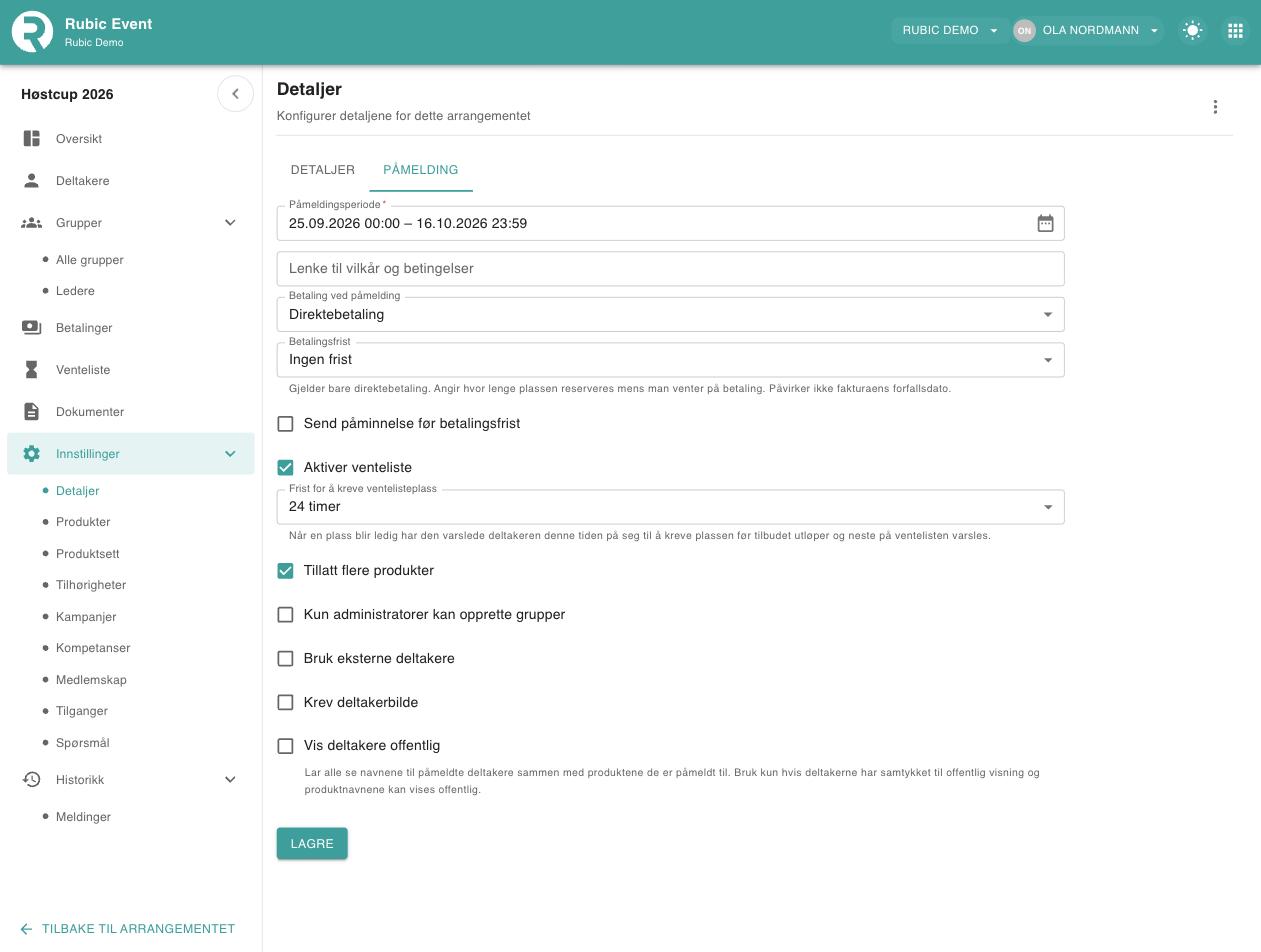Collapse the Innstillinger section chevron

tap(230, 454)
